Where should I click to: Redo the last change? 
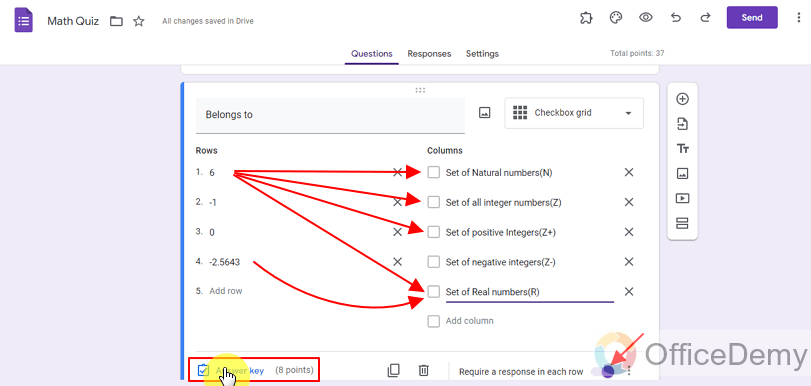(x=705, y=18)
